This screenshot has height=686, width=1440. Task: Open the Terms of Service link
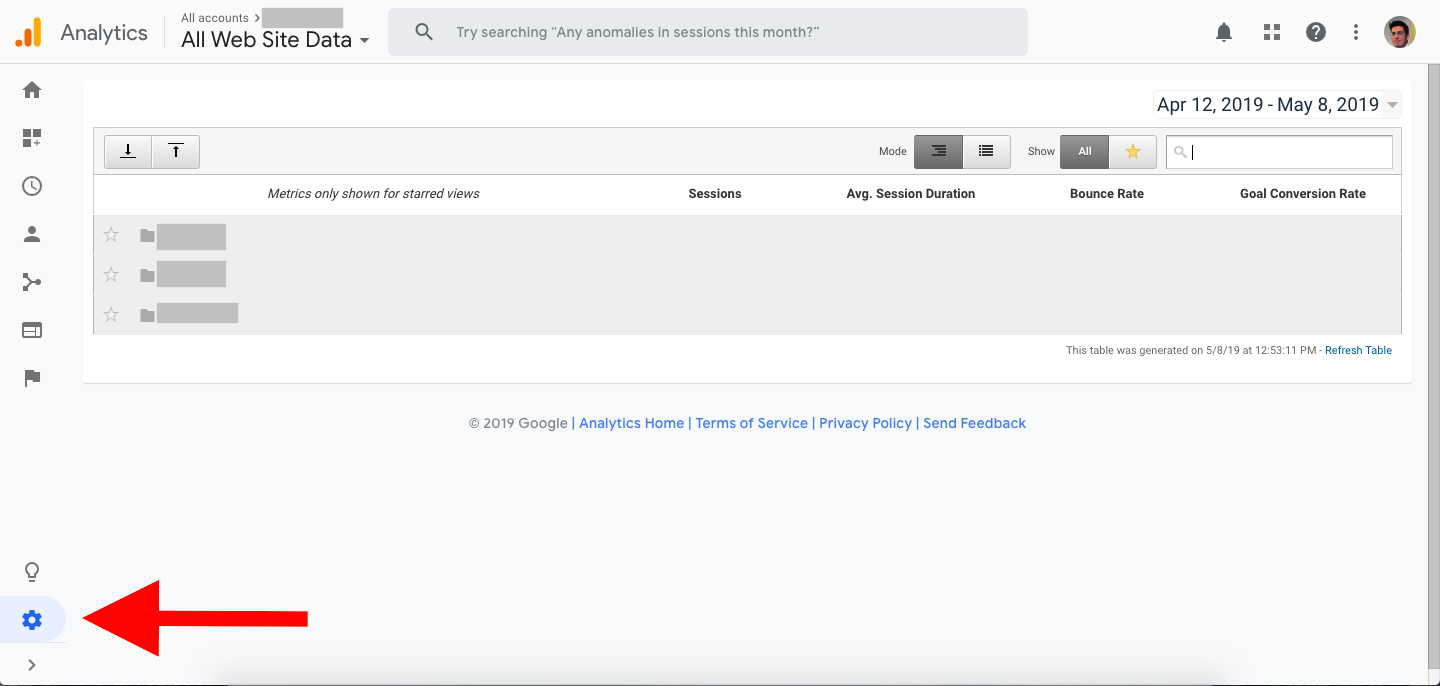tap(751, 423)
